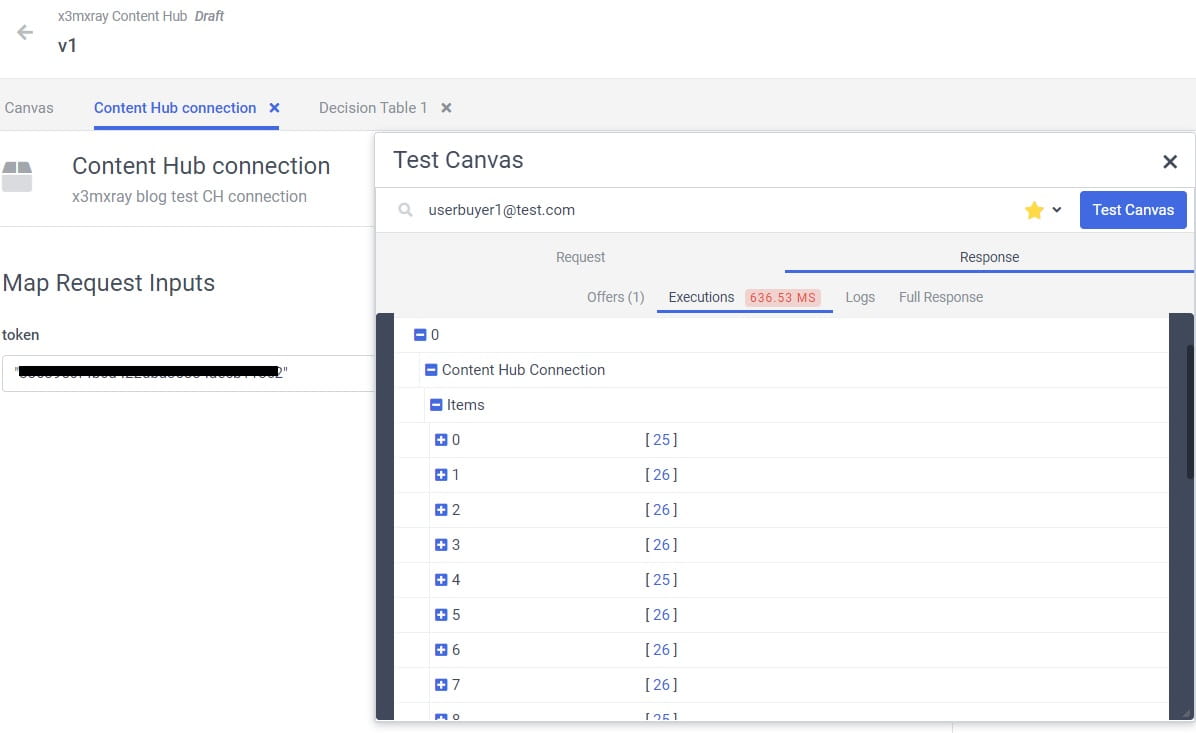This screenshot has height=733, width=1196.
Task: Click the [26] count for item 3
Action: click(x=661, y=545)
